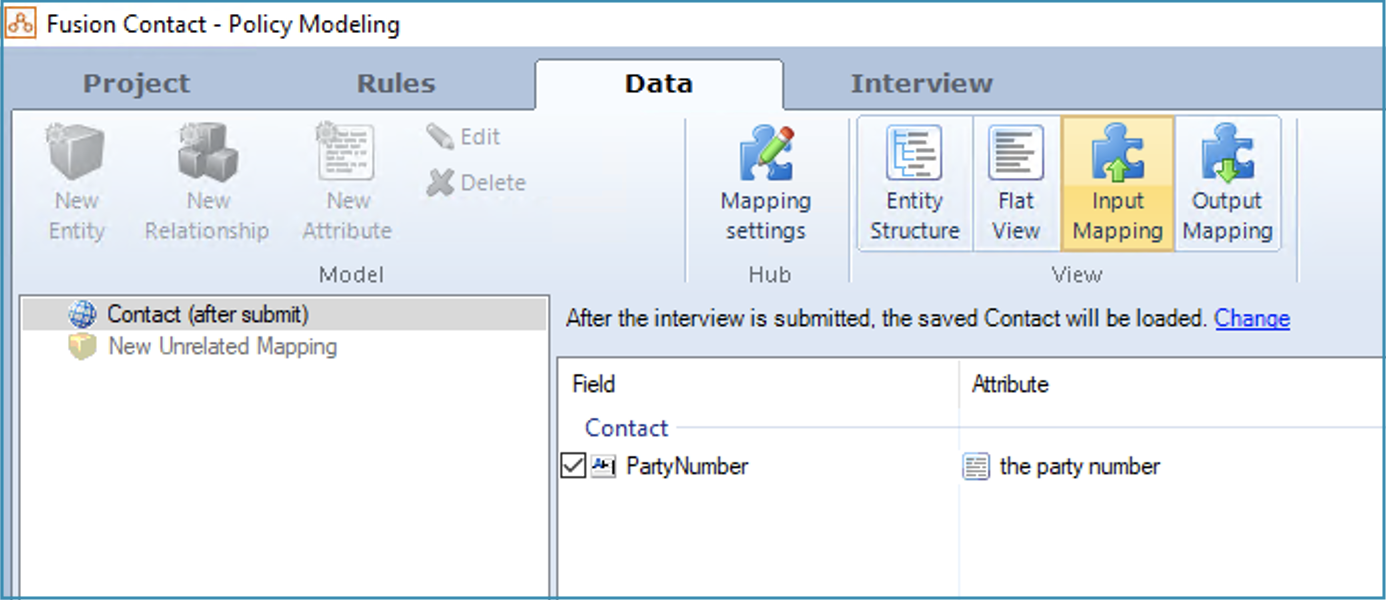
Task: Select Contact (after submit) mapping
Action: pyautogui.click(x=208, y=314)
